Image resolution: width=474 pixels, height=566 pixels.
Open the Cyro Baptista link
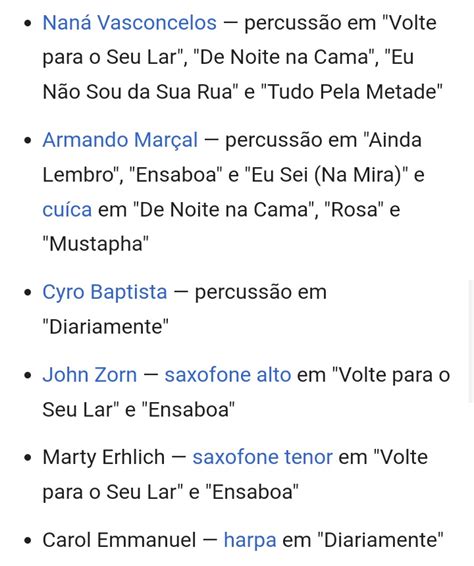pyautogui.click(x=105, y=292)
